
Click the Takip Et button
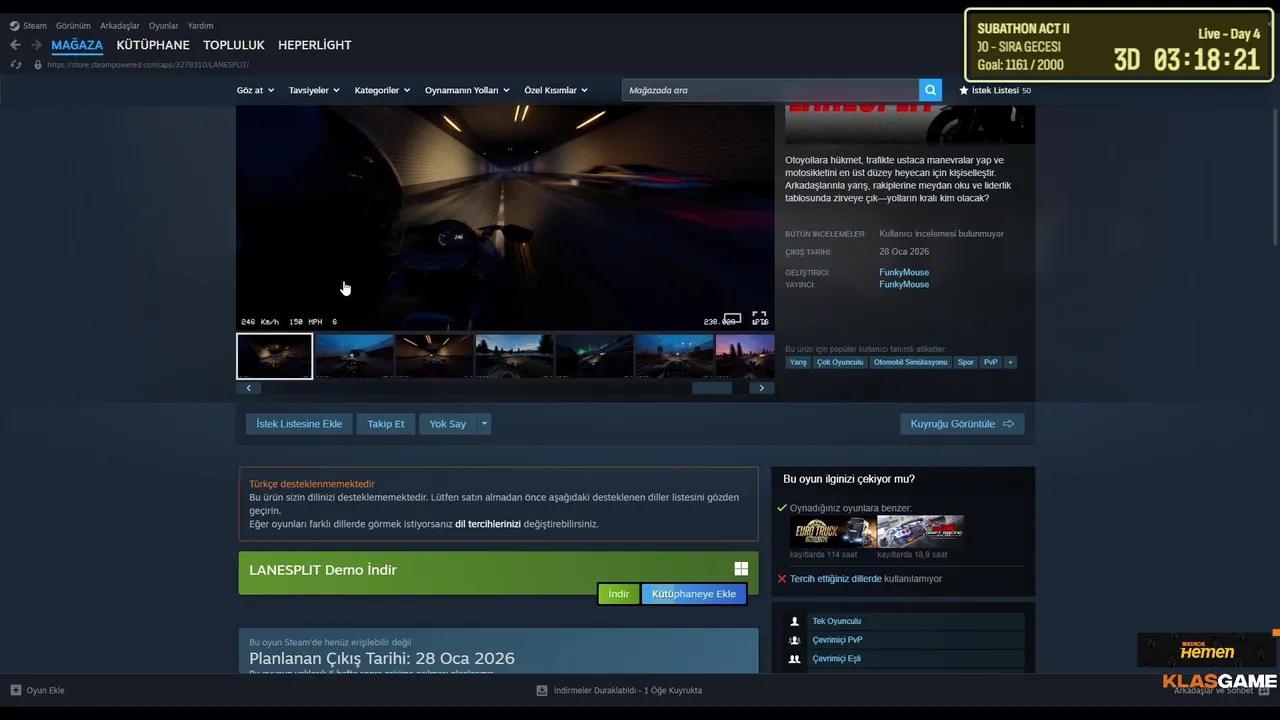386,424
